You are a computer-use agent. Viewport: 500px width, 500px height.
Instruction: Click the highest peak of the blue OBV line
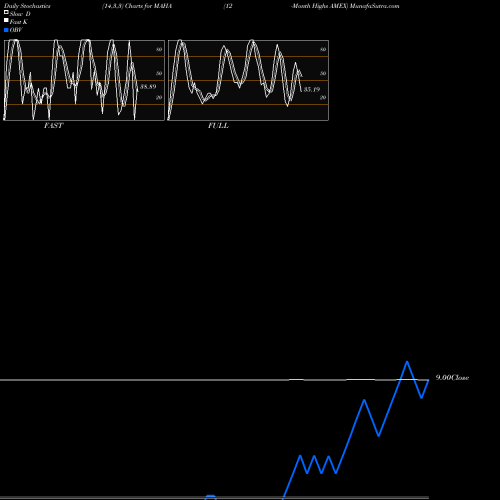pyautogui.click(x=407, y=362)
